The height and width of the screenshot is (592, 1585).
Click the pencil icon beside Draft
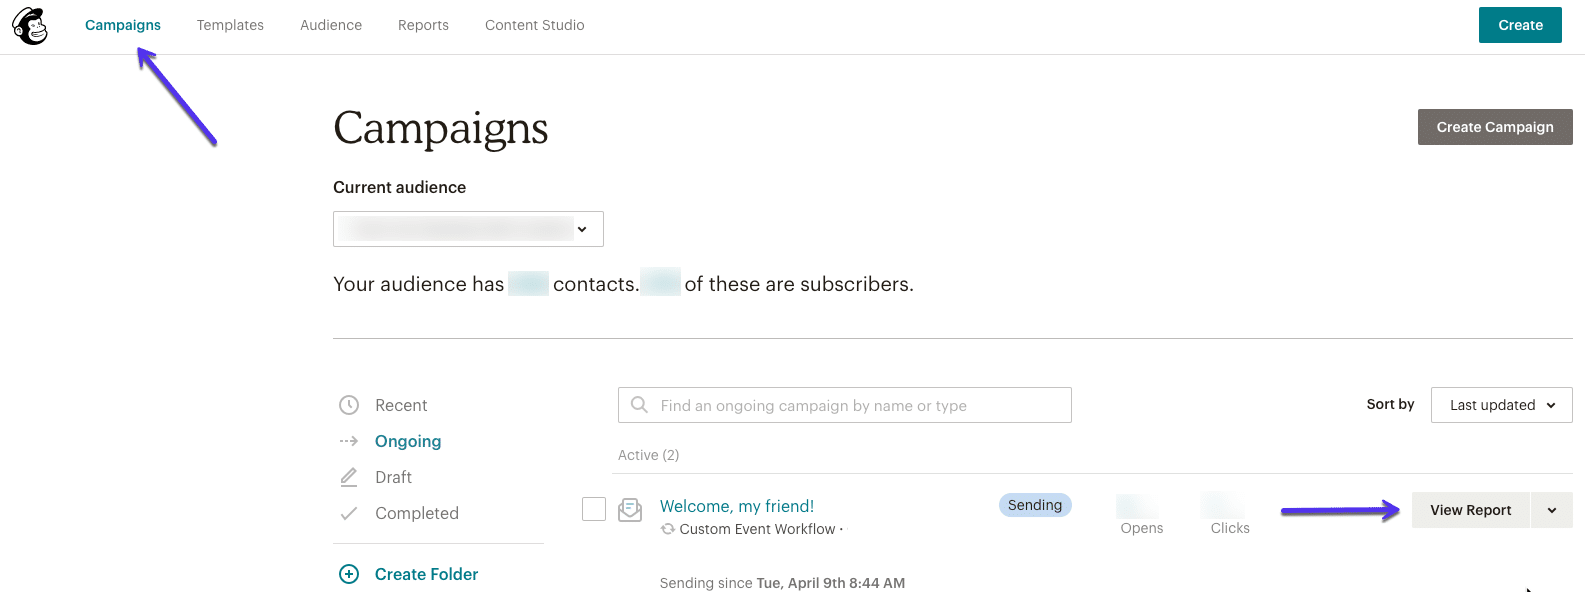(x=349, y=477)
